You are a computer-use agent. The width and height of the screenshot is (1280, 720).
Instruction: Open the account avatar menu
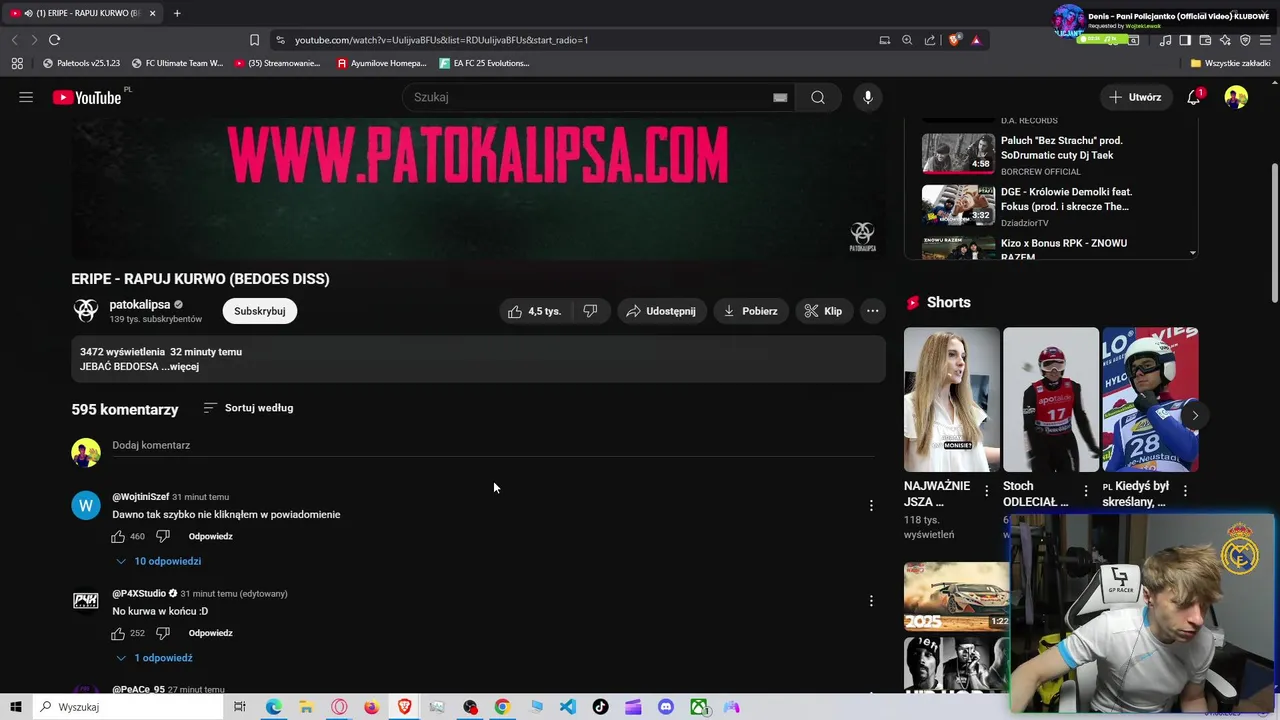click(1236, 97)
